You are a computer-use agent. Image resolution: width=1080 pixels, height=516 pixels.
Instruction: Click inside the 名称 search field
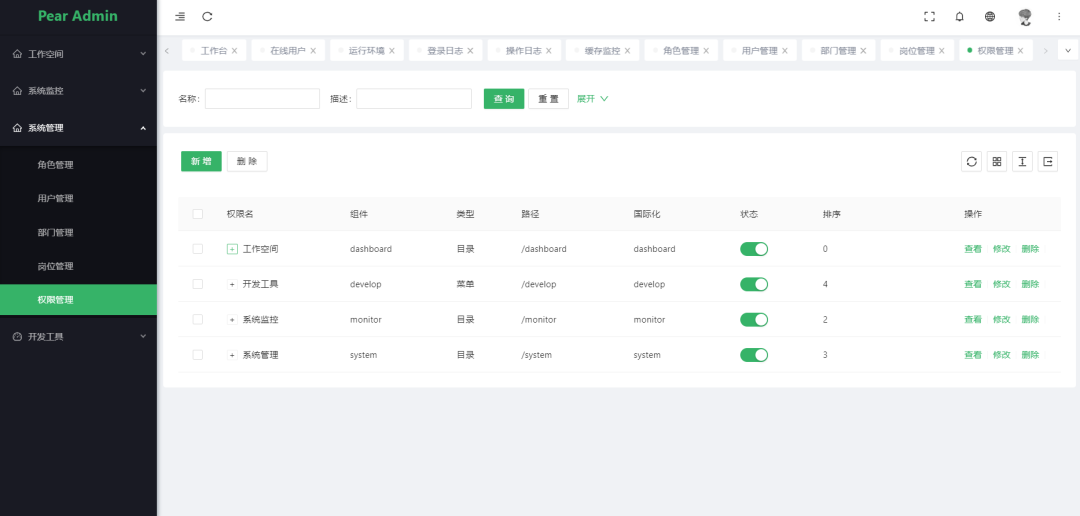tap(262, 99)
